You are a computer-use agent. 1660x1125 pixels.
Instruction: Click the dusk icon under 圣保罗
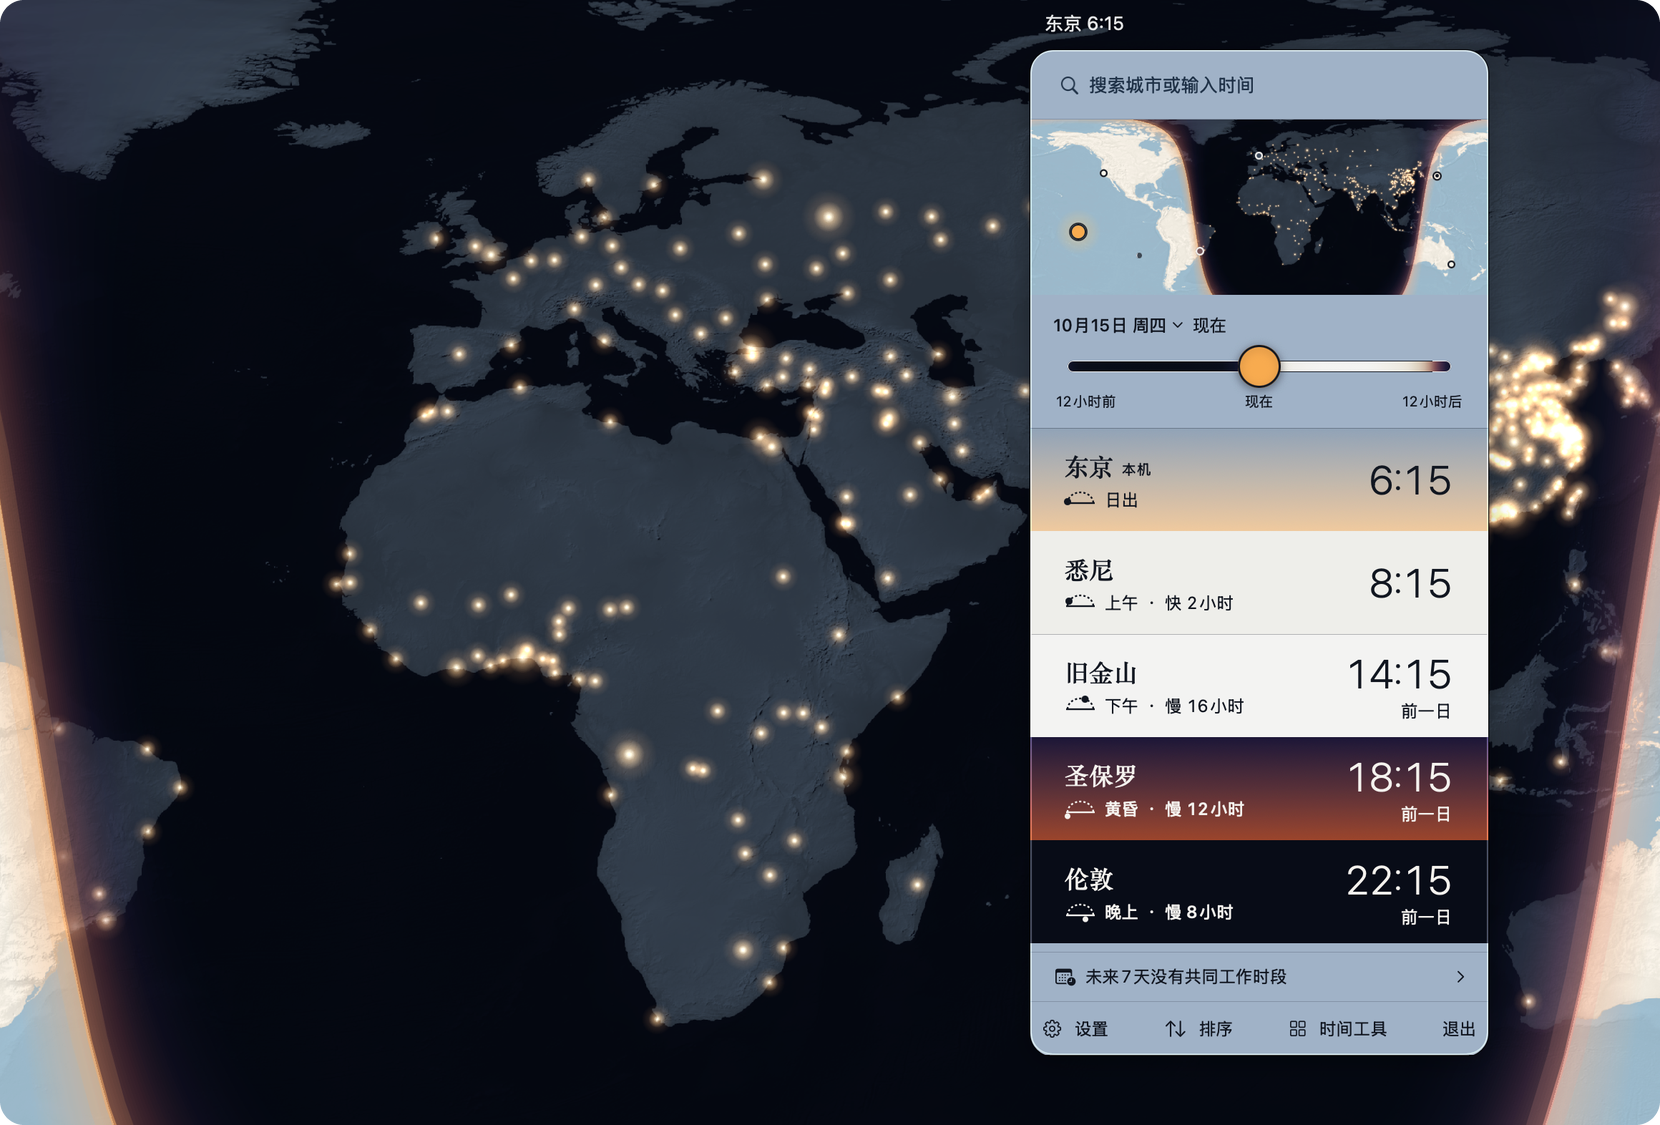coord(1079,808)
